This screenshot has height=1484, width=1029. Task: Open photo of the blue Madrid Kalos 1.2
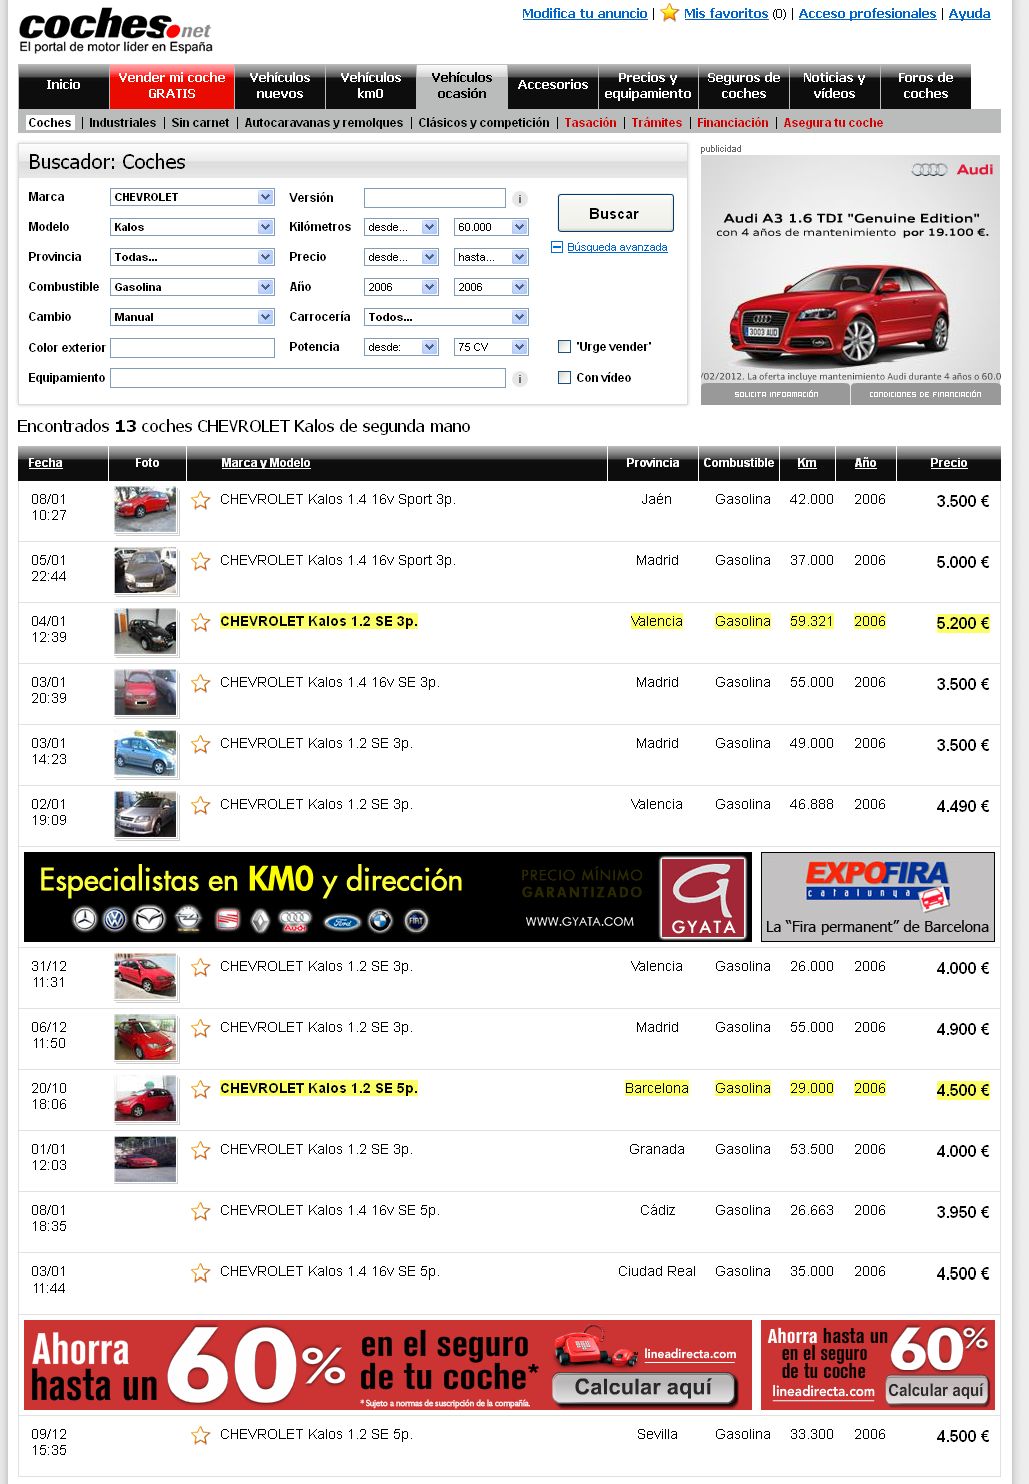(146, 754)
